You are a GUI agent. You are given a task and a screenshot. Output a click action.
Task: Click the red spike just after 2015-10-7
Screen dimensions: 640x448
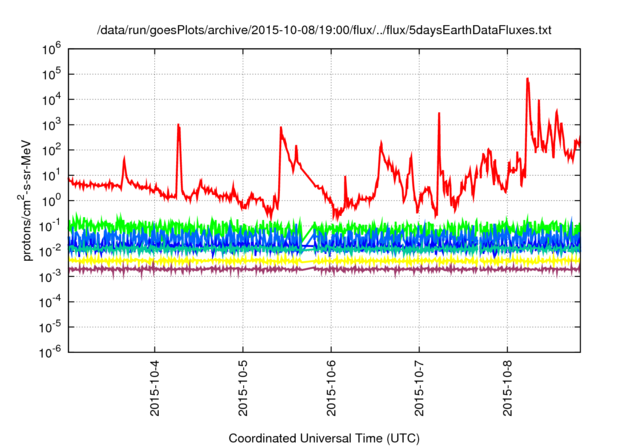point(439,114)
